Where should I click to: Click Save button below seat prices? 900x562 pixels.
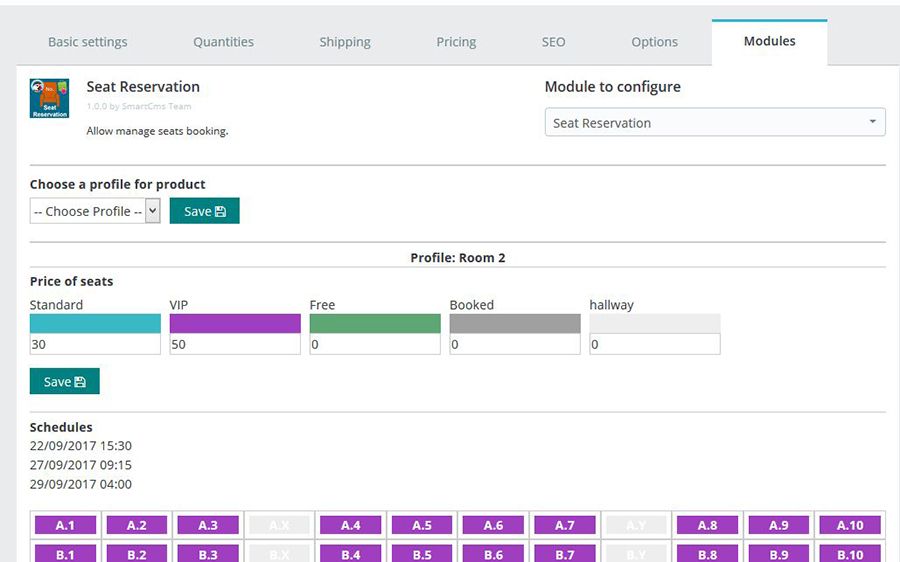[64, 381]
